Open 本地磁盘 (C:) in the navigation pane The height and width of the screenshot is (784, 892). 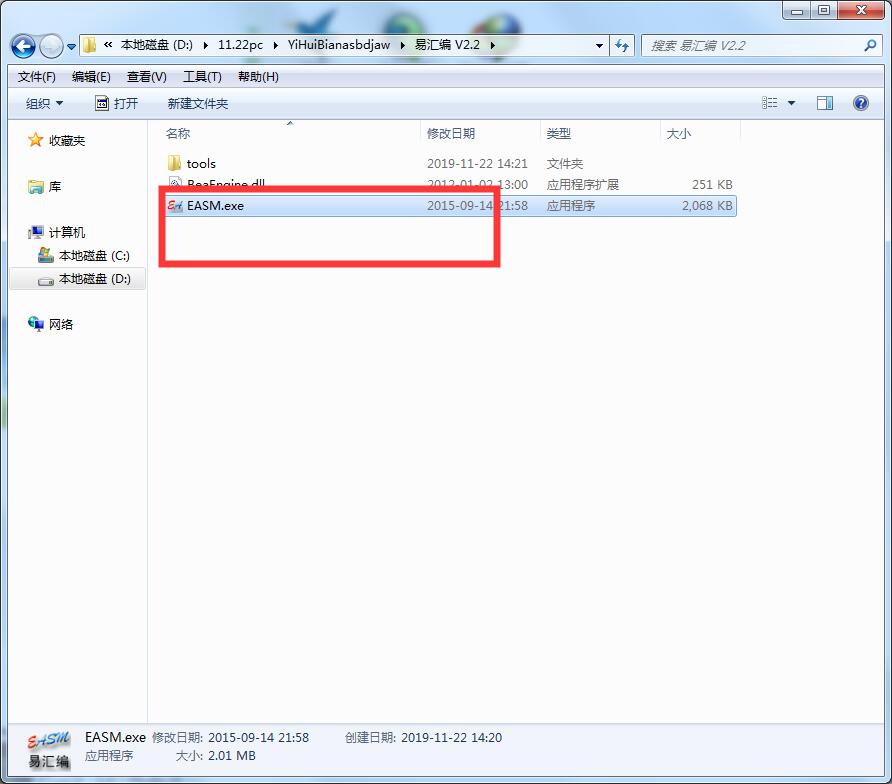point(94,256)
